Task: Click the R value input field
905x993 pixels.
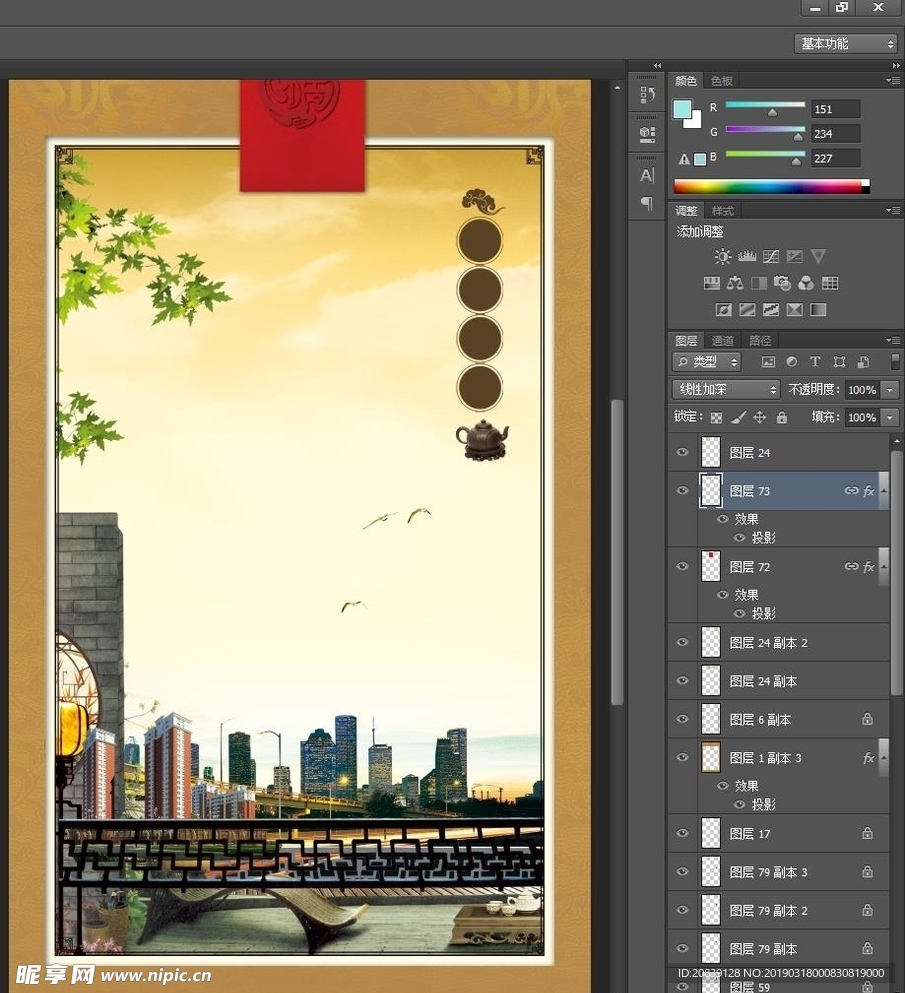Action: 836,109
